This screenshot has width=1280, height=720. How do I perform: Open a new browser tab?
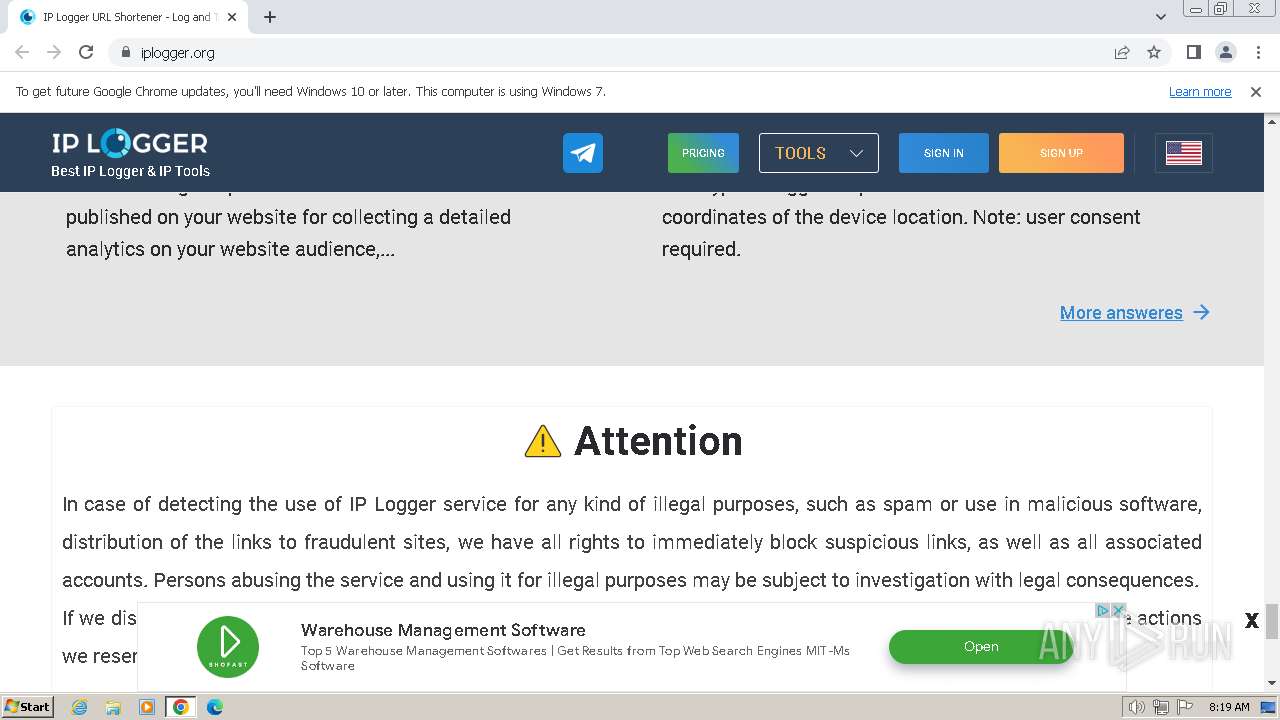pyautogui.click(x=270, y=17)
